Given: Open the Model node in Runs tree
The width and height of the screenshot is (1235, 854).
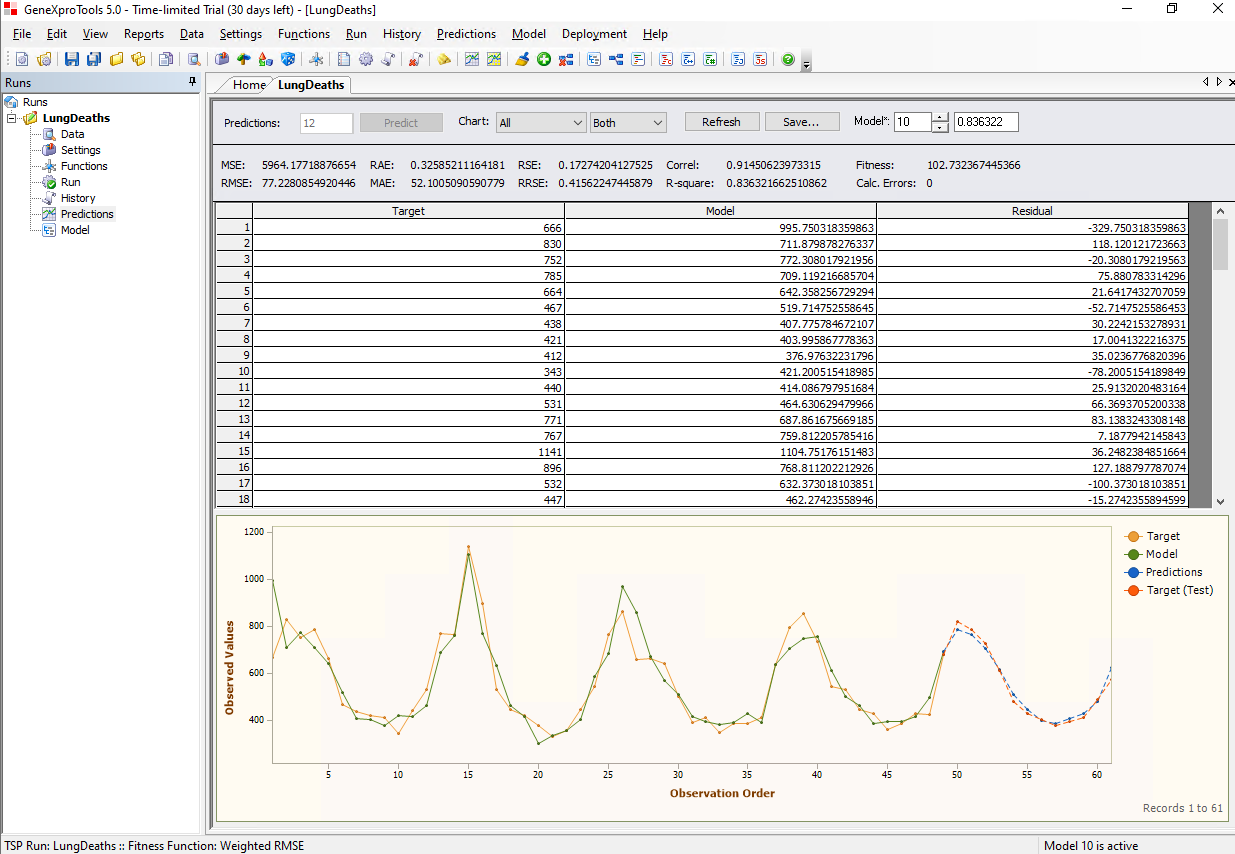Looking at the screenshot, I should click(x=75, y=230).
